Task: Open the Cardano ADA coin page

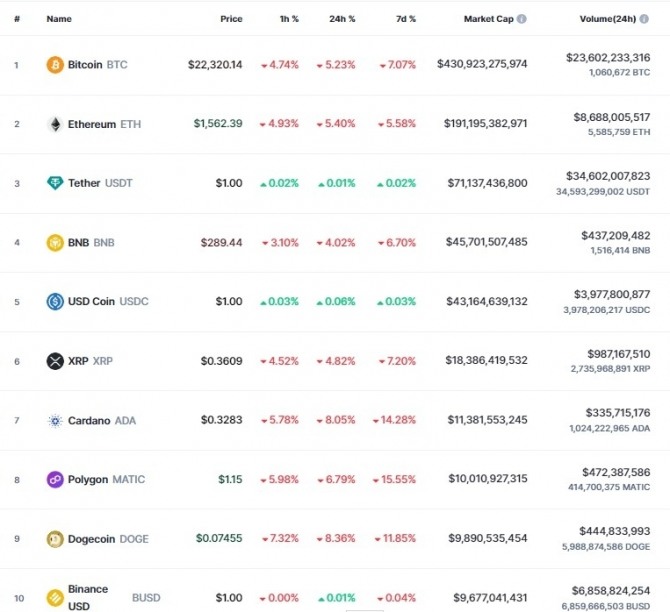Action: coord(102,421)
